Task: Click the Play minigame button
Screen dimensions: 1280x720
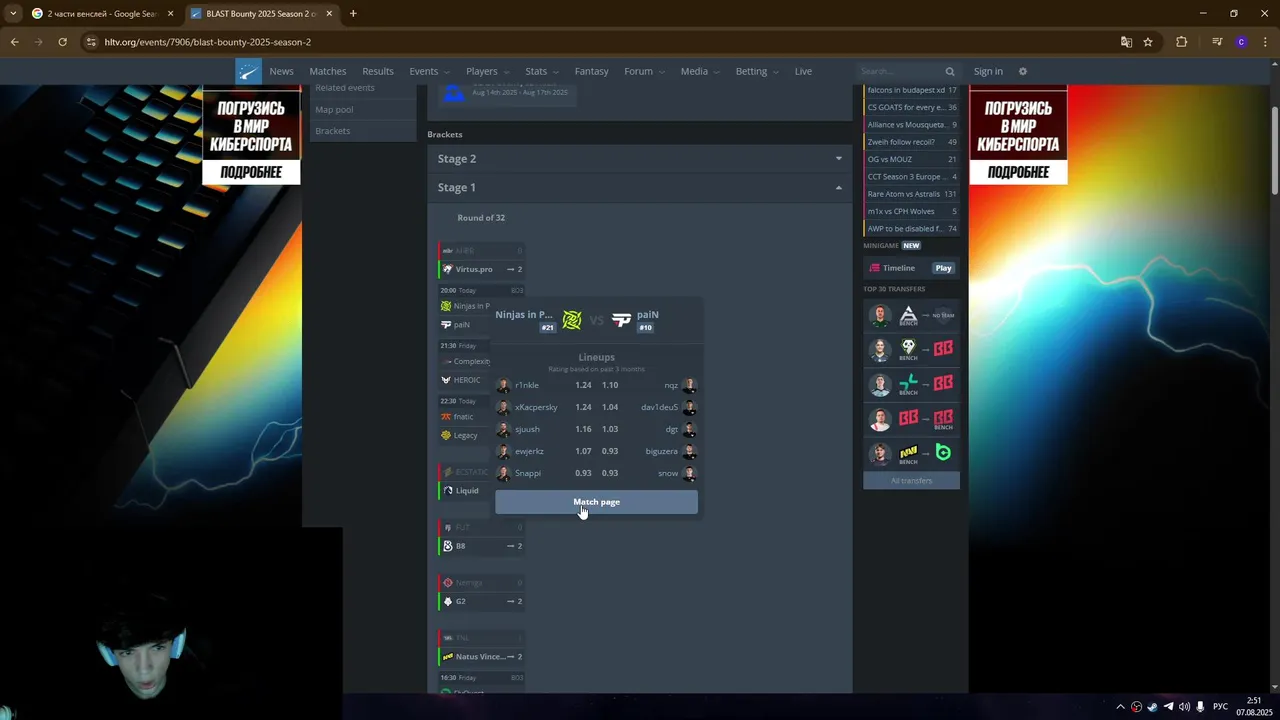Action: pos(944,268)
